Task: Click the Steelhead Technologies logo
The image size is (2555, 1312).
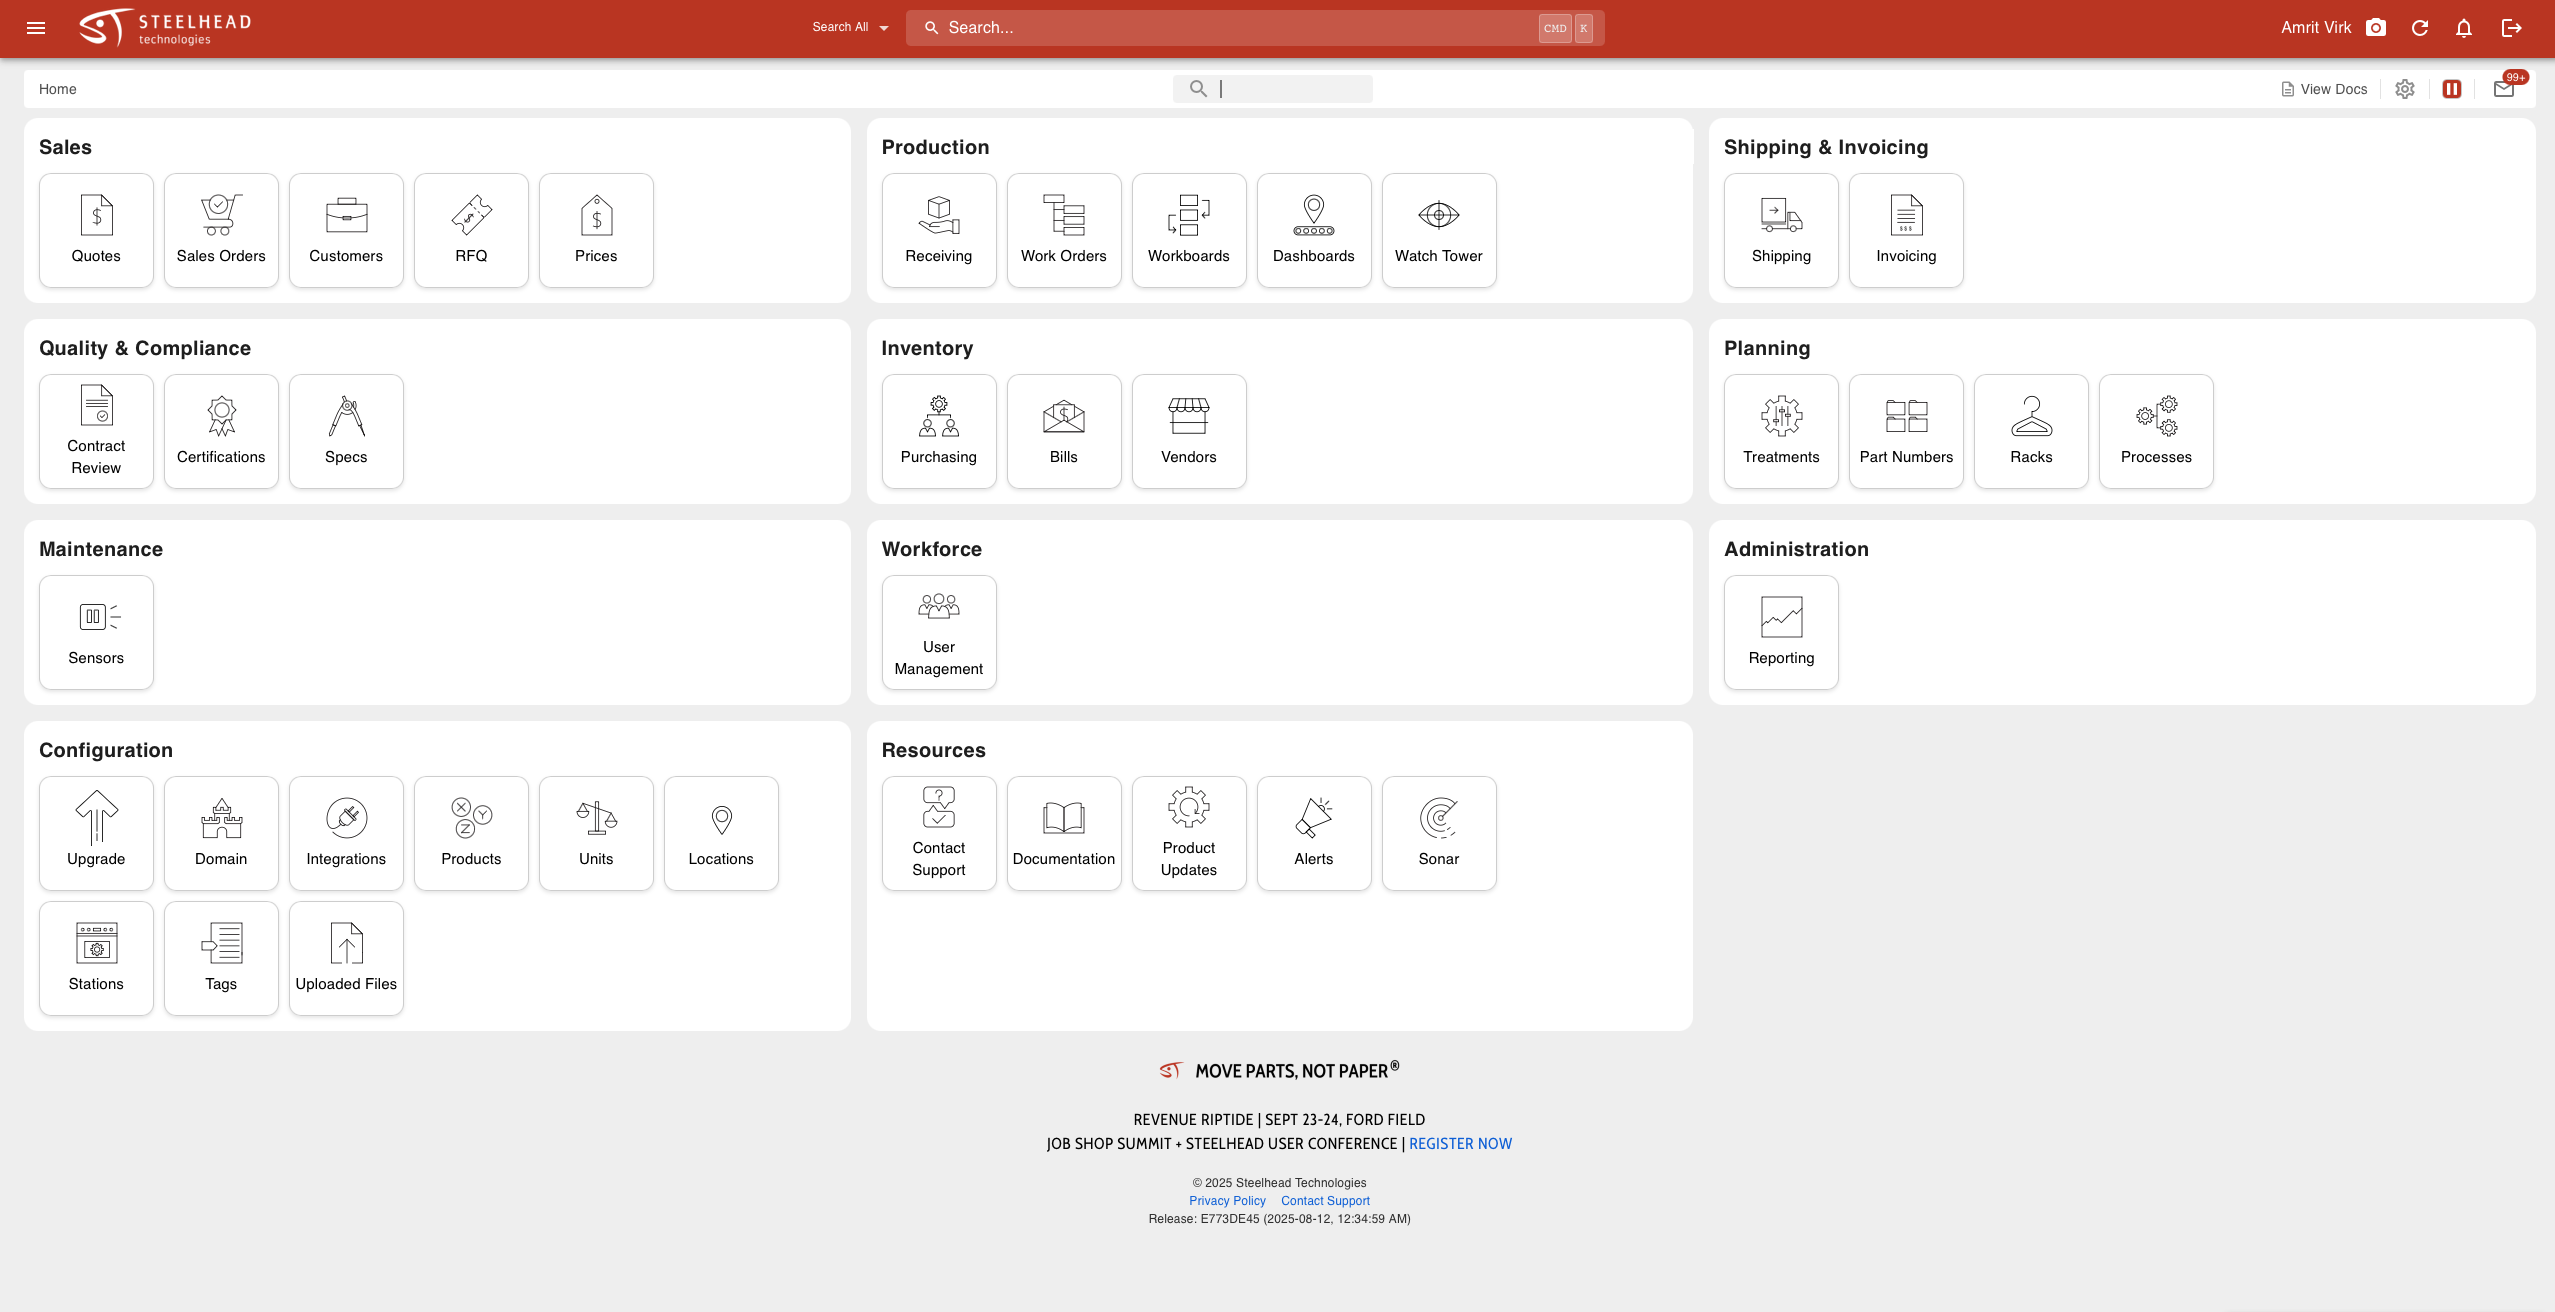Action: 165,28
